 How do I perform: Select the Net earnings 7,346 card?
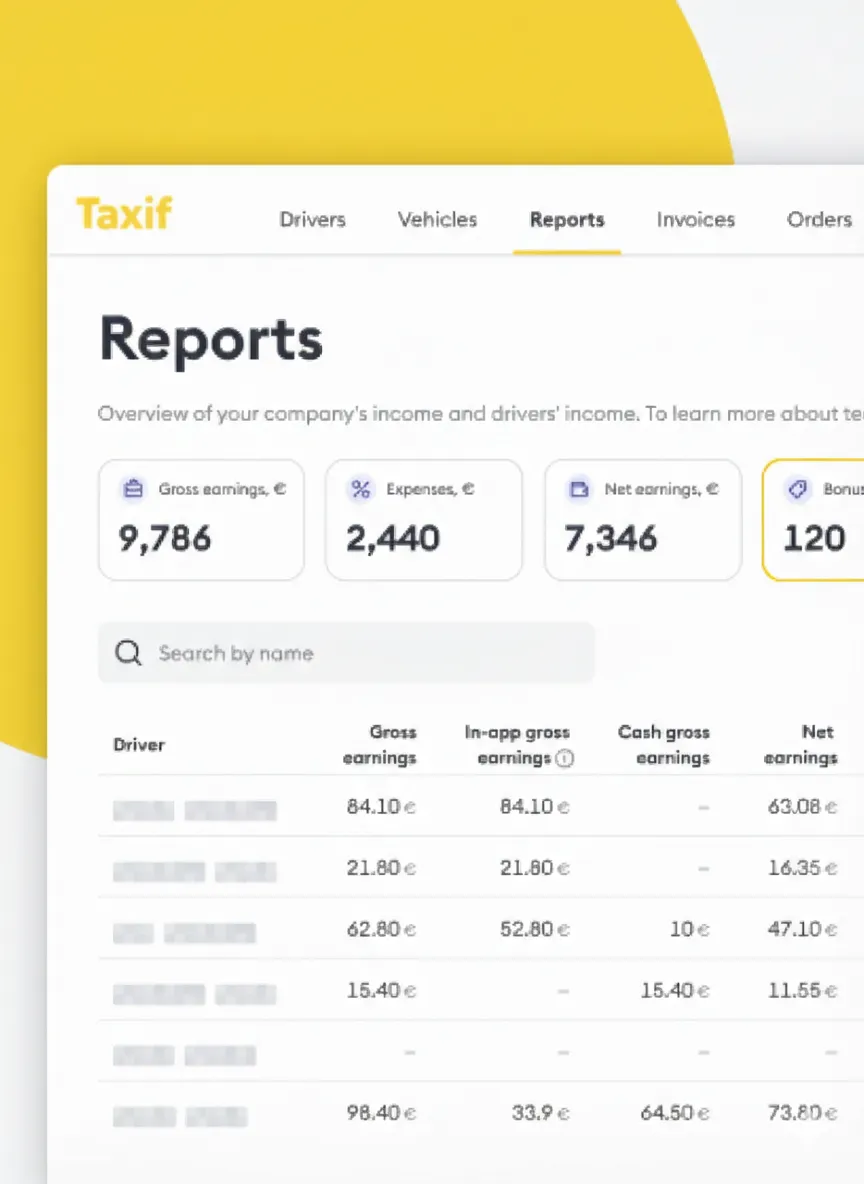coord(643,520)
